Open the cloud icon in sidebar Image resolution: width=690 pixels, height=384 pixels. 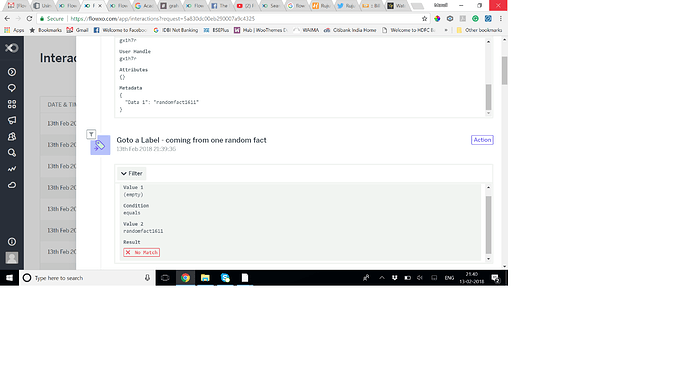(x=12, y=185)
